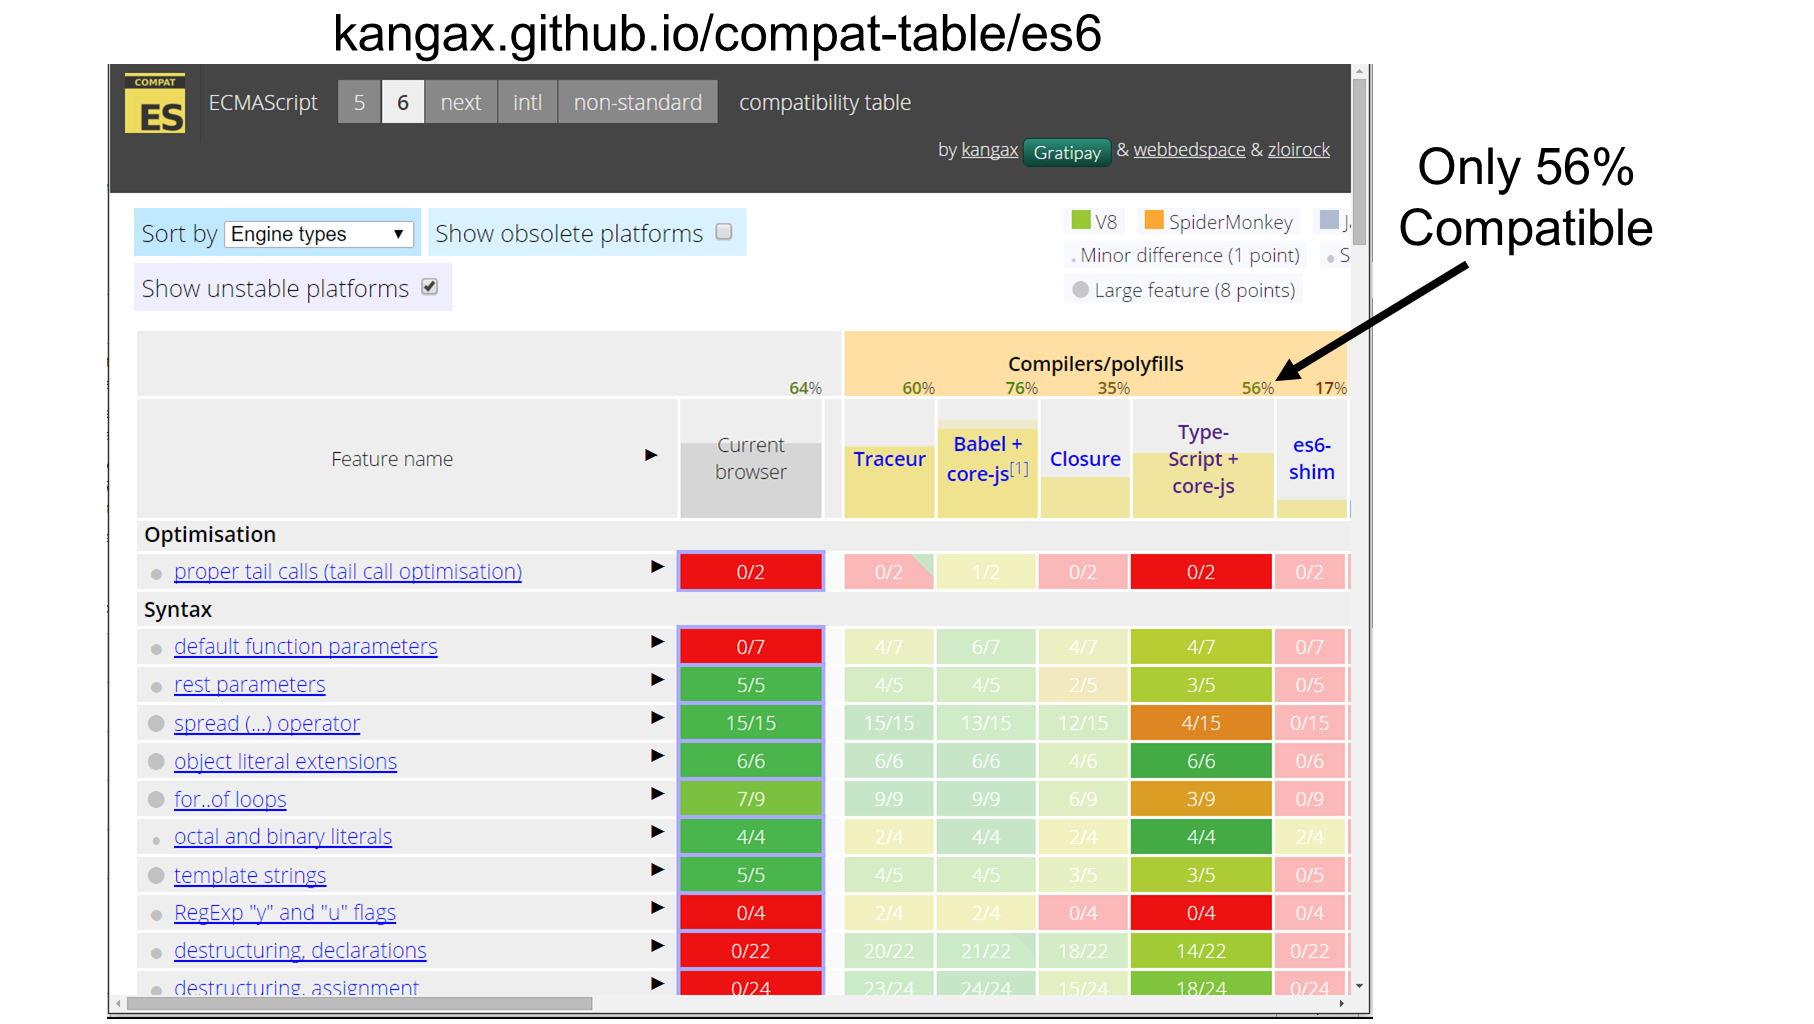
Task: Click the gray dot beside proper tail calls
Action: coord(156,573)
